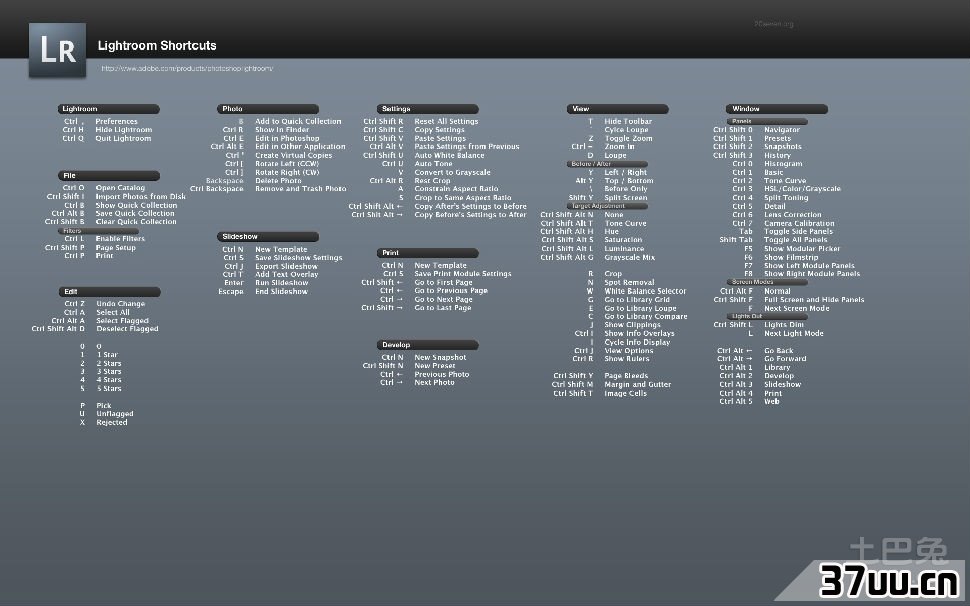Viewport: 970px width, 606px height.
Task: Click 'Add to Quick Collection' entry
Action: (298, 121)
